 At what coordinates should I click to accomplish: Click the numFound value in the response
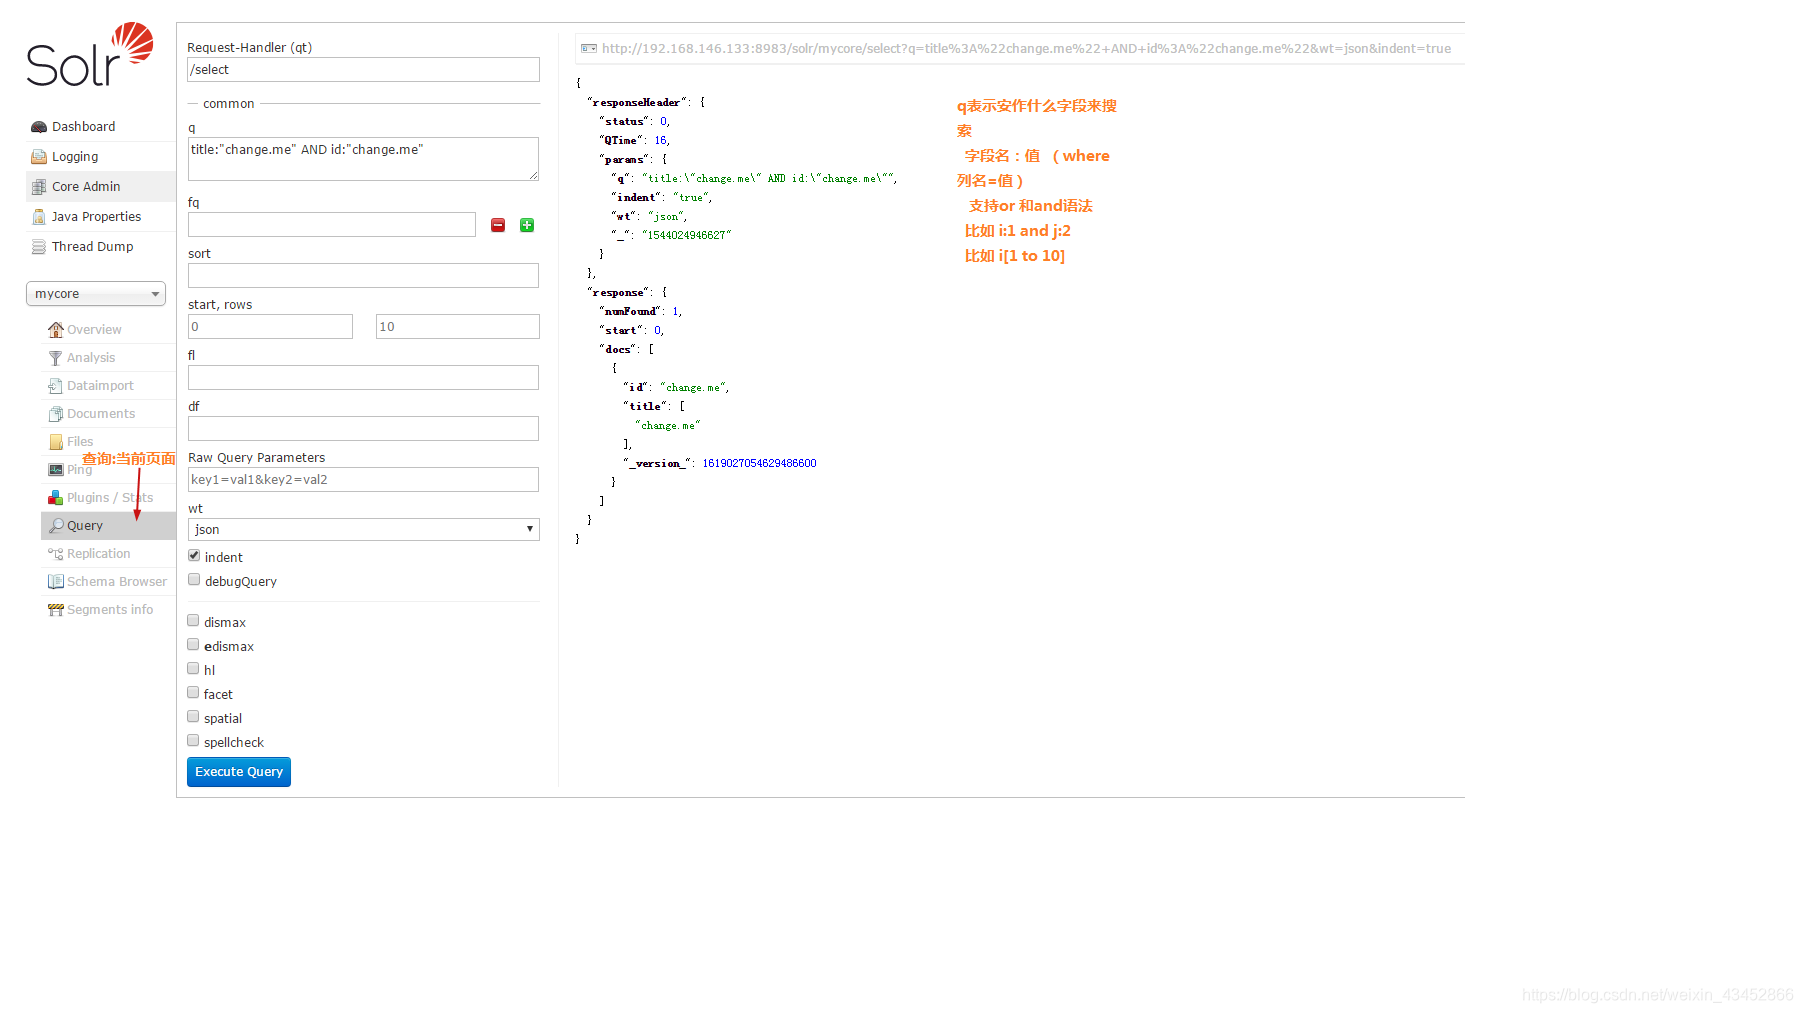(675, 311)
